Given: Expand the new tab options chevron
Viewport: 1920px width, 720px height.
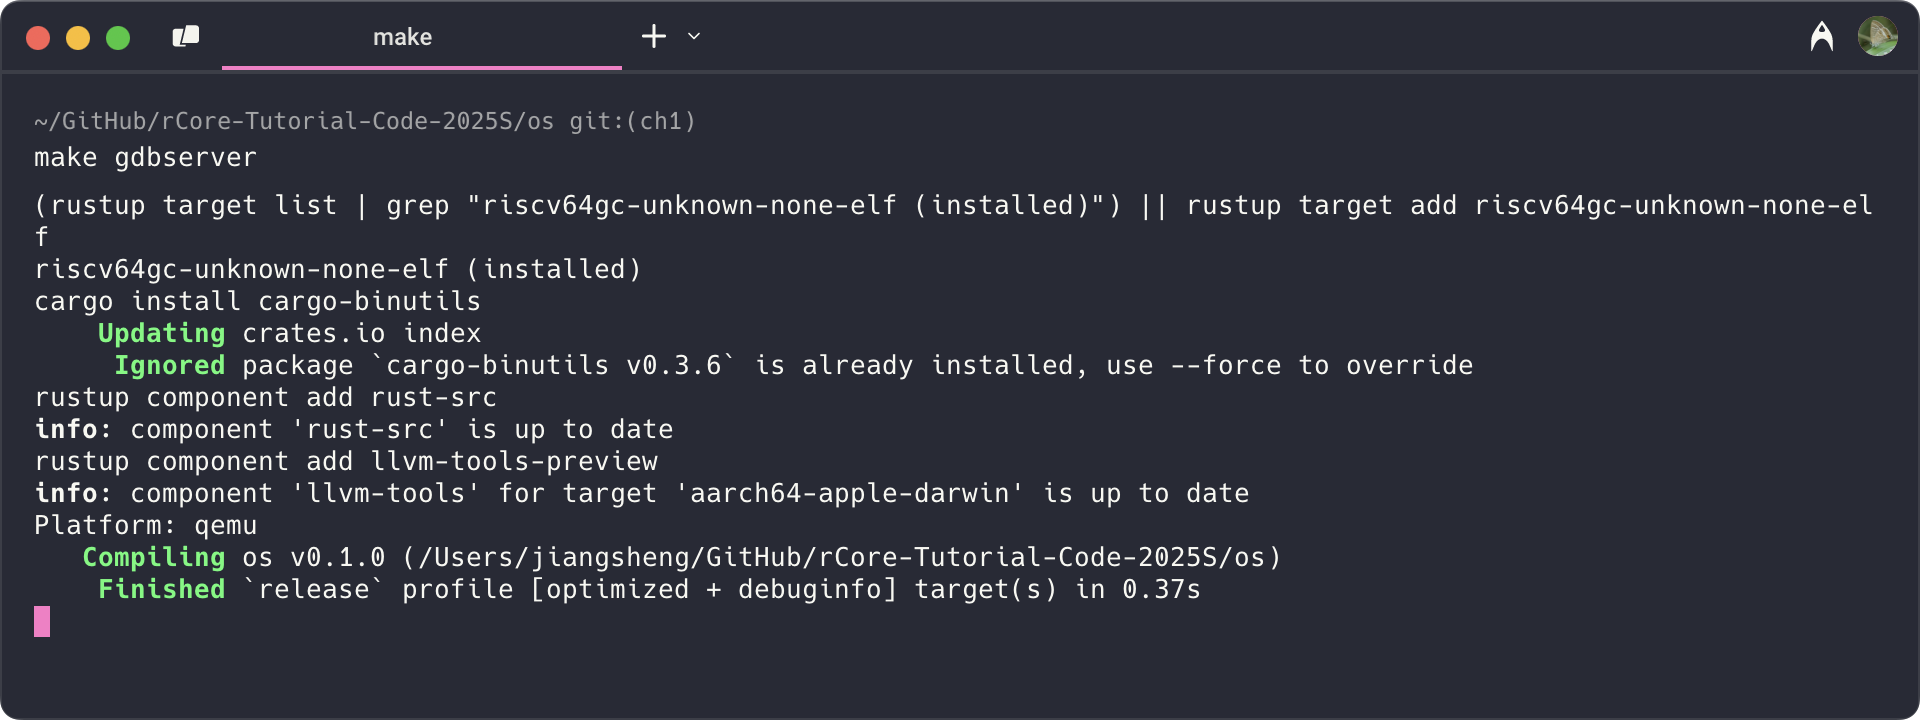Looking at the screenshot, I should click(694, 37).
